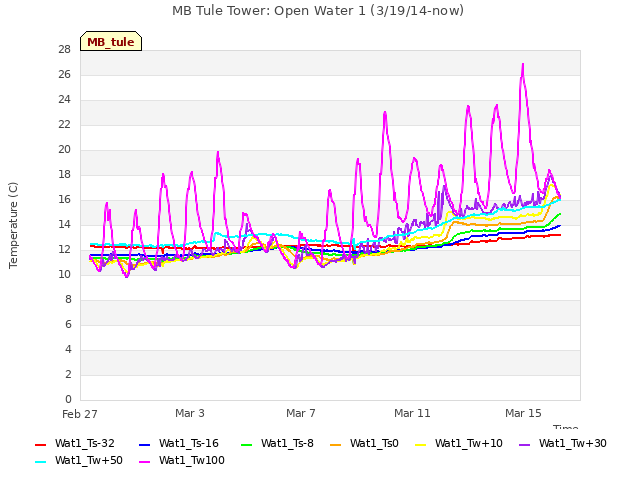Click the Mar 7 x-axis label
Image resolution: width=640 pixels, height=480 pixels.
pos(301,413)
